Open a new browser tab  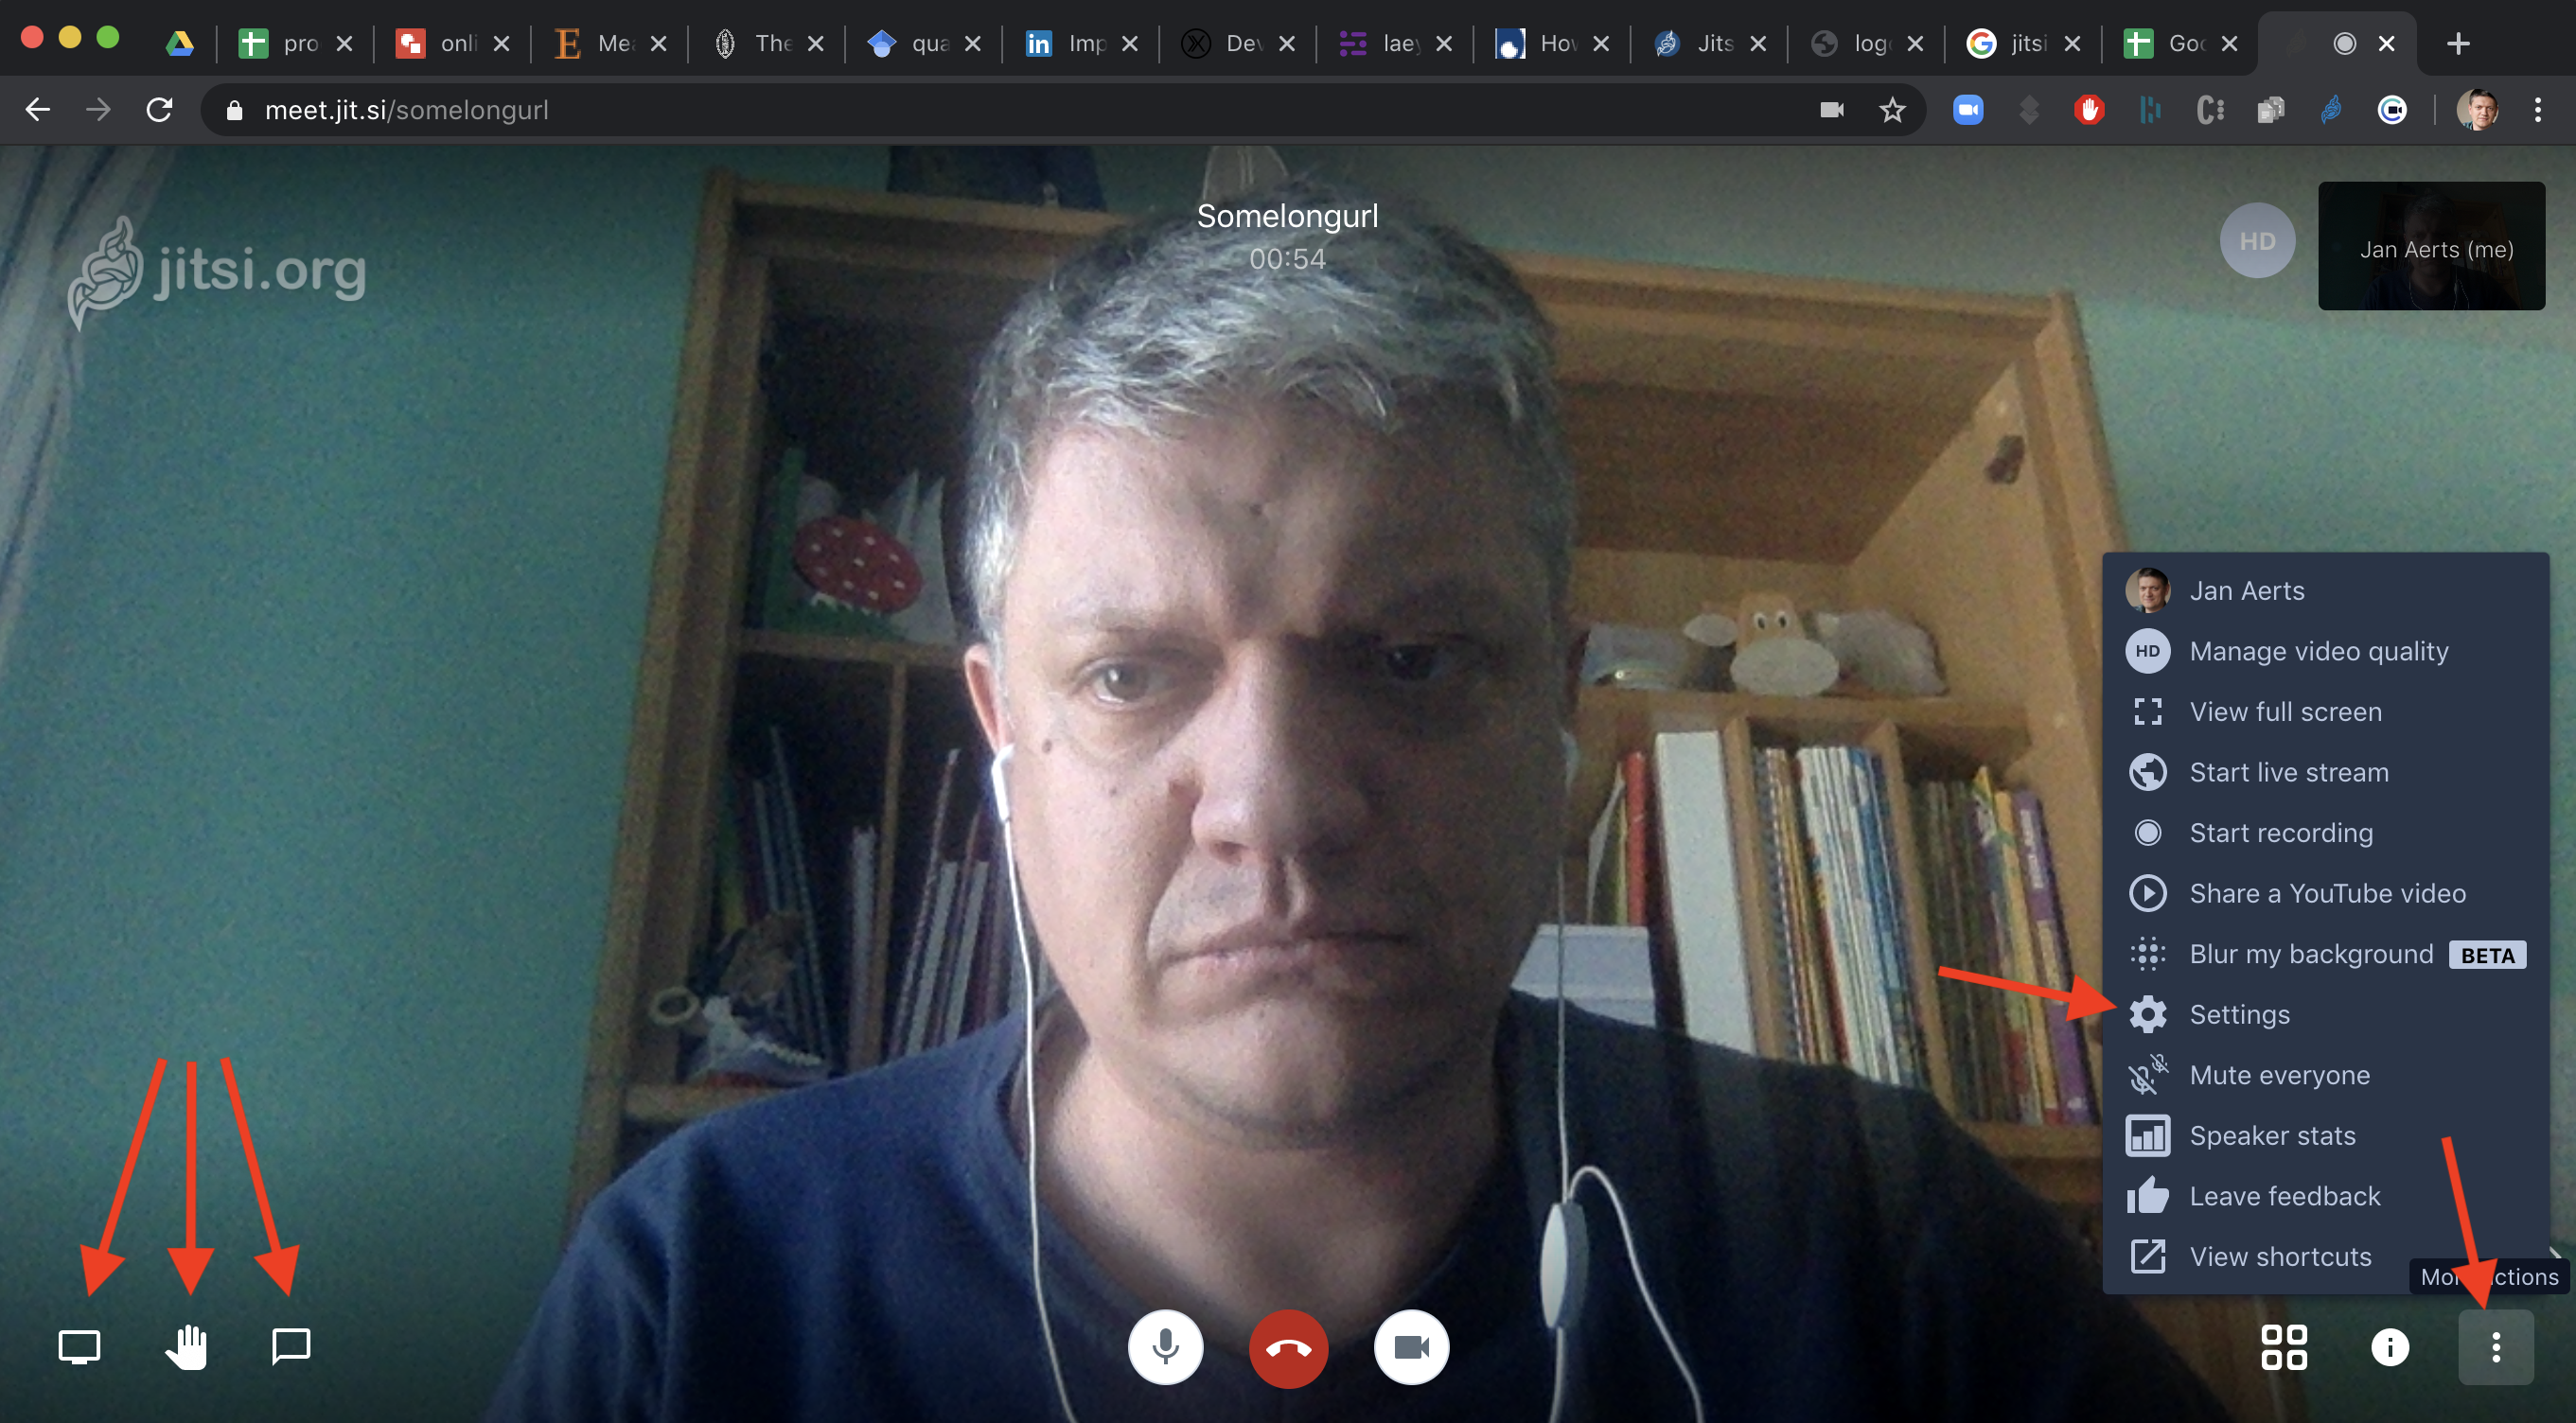click(2458, 43)
